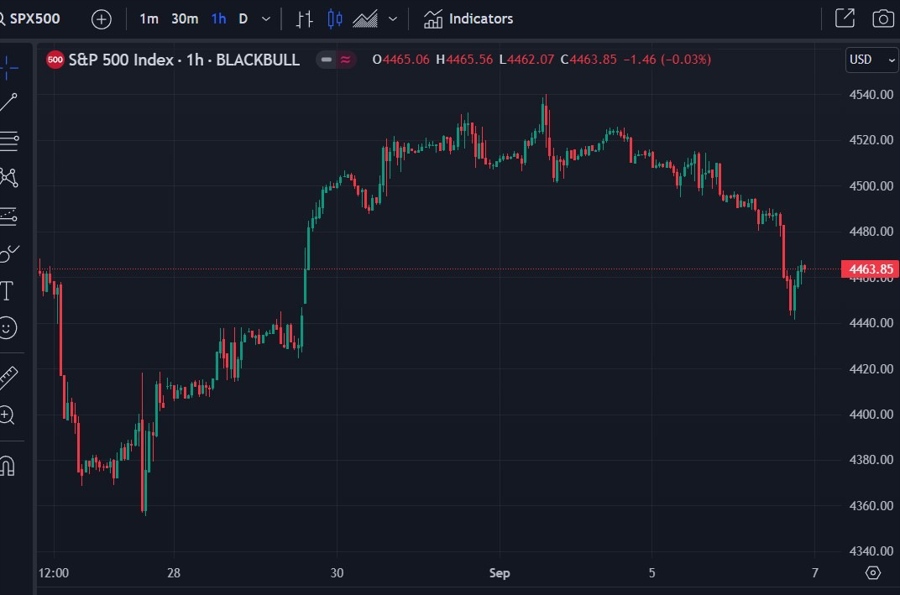Select the bars chart style
The image size is (900, 595).
coord(304,19)
